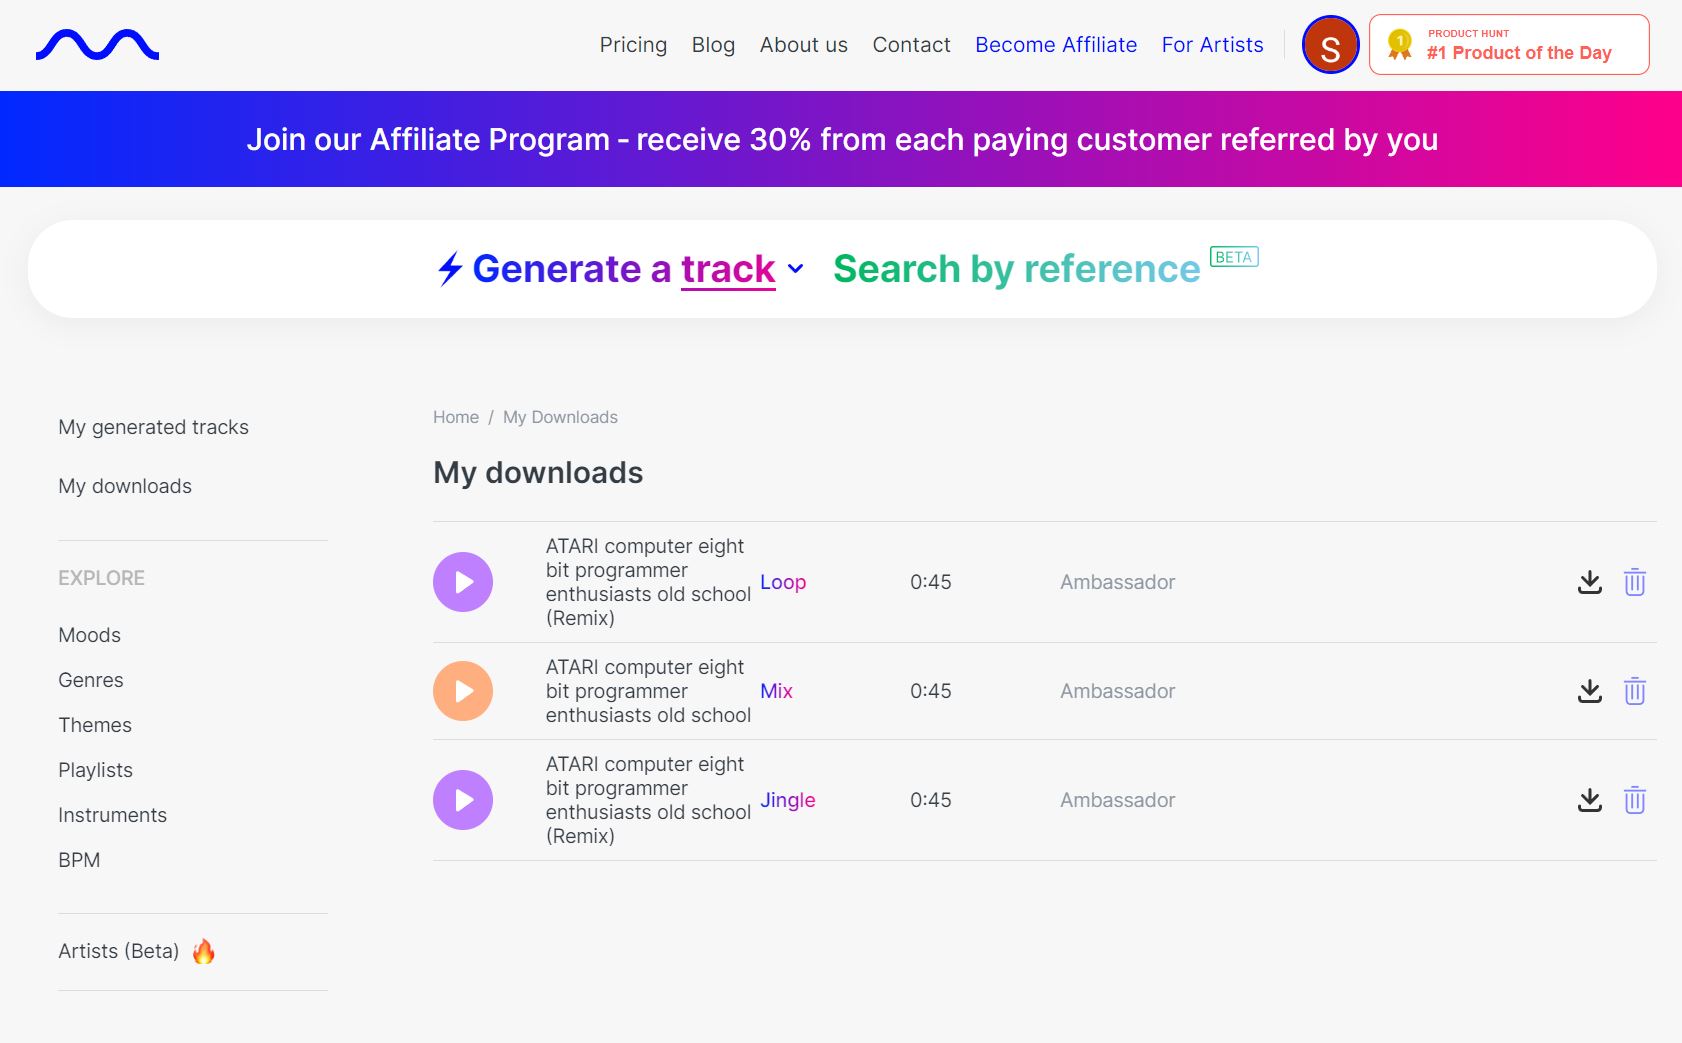This screenshot has height=1043, width=1682.
Task: Open the Pricing page
Action: [633, 45]
